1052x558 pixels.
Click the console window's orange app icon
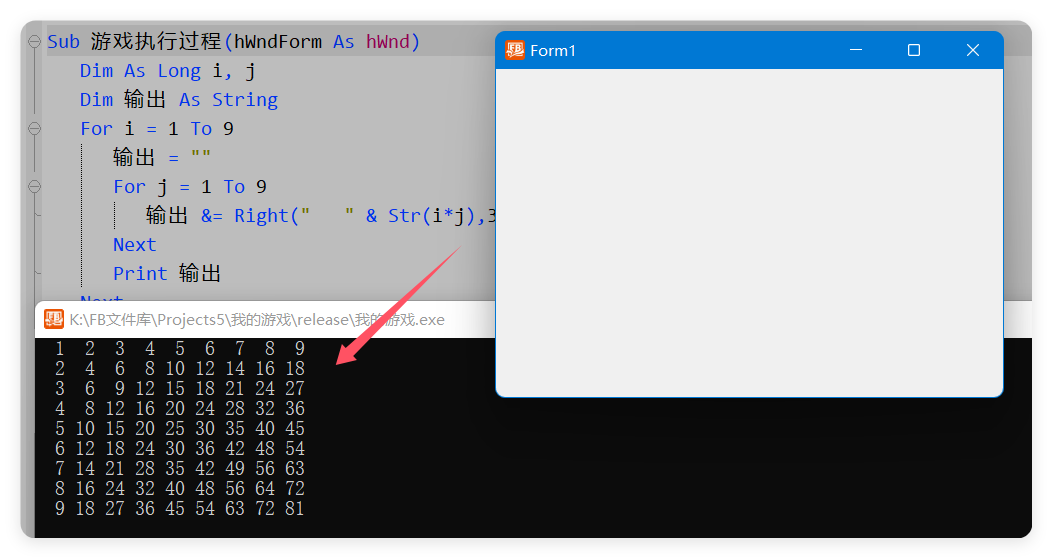(x=53, y=319)
